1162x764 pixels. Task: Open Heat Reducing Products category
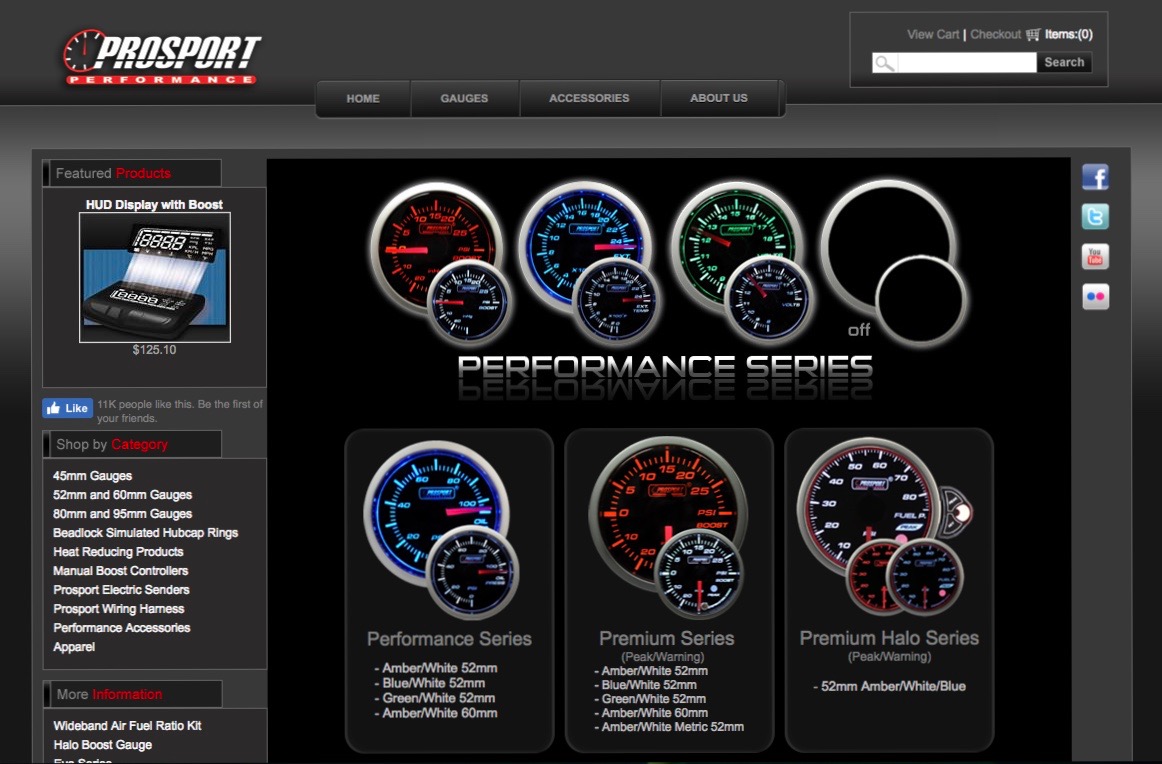tap(118, 552)
